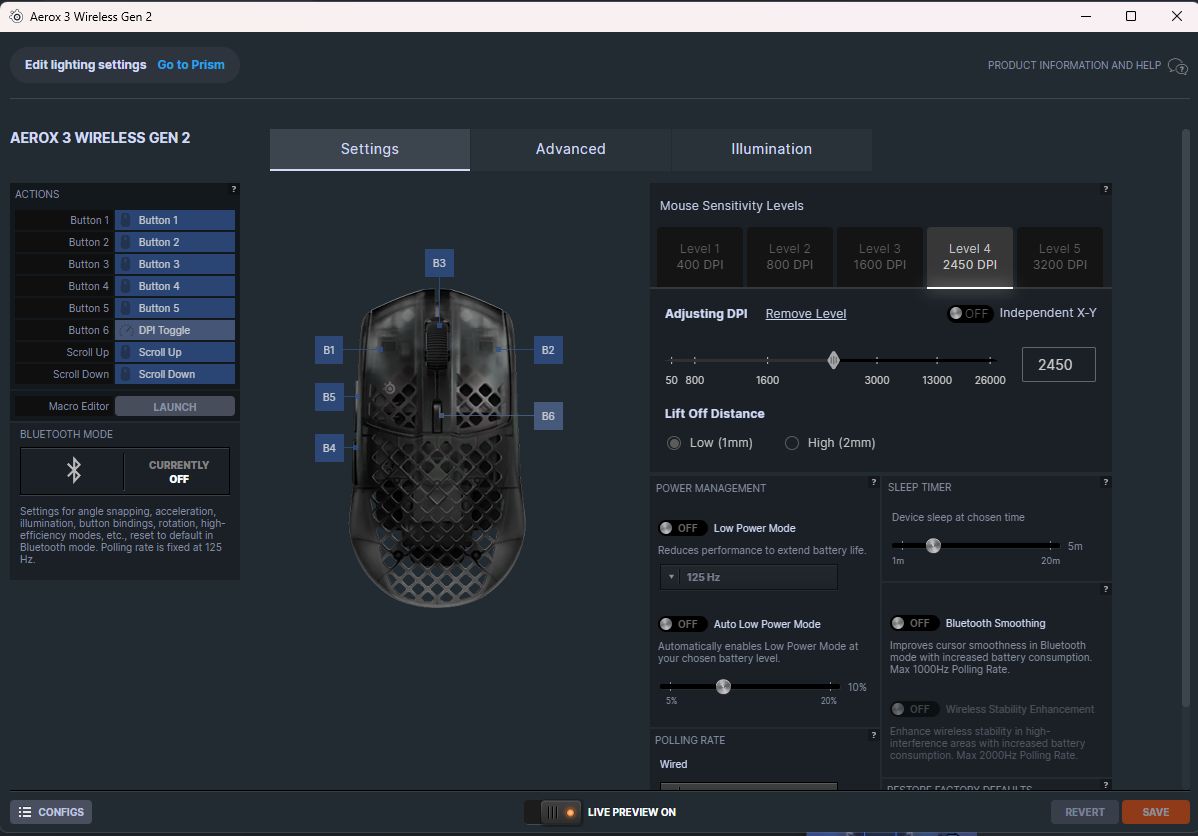Image resolution: width=1198 pixels, height=836 pixels.
Task: Select High (2mm) lift off distance
Action: (792, 443)
